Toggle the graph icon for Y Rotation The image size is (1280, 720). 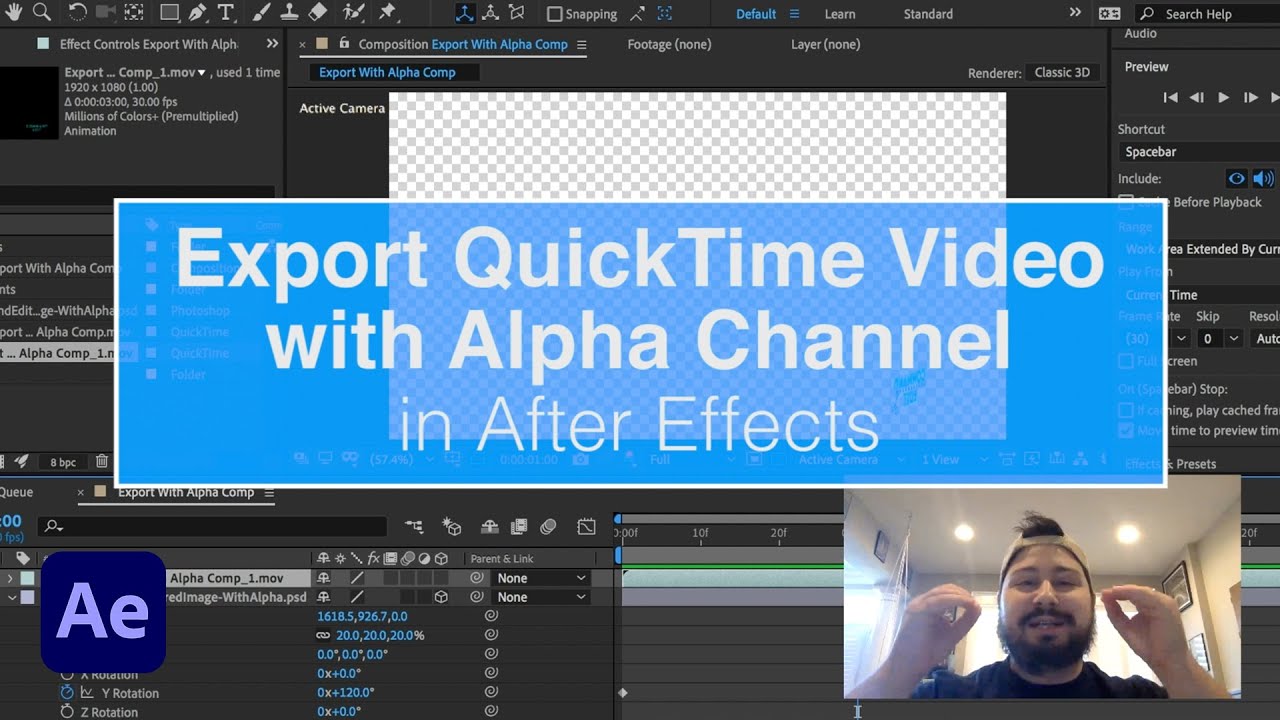[87, 692]
